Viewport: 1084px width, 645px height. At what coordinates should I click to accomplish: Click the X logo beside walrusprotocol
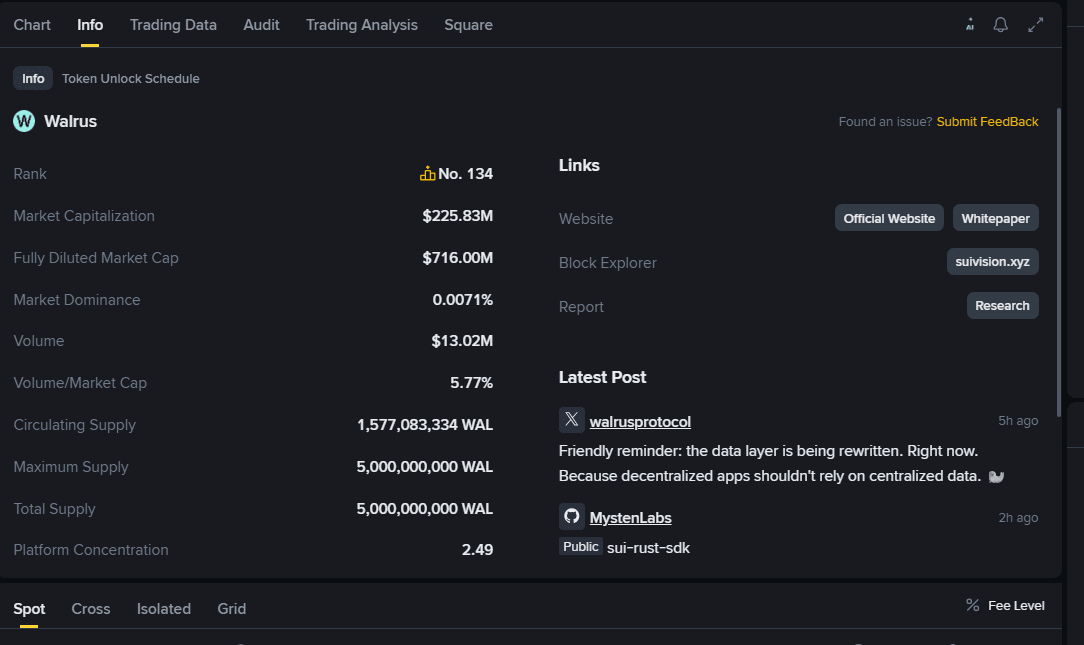572,420
